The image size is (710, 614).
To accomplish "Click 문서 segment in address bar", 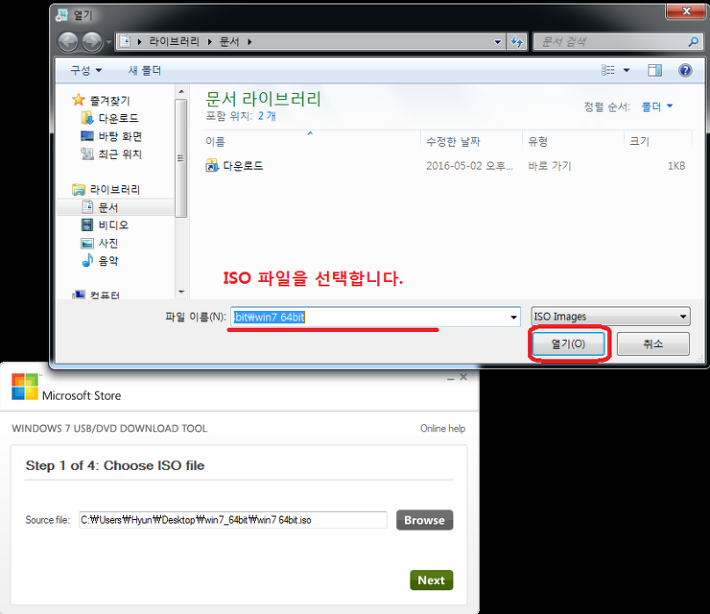I will coord(229,42).
